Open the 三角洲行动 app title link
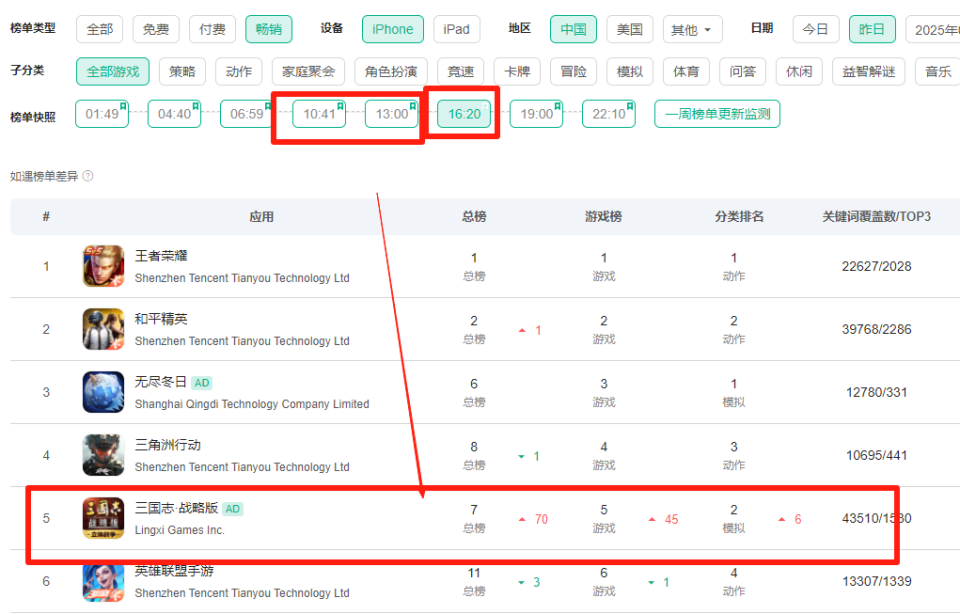The height and width of the screenshot is (614, 960). pos(168,445)
